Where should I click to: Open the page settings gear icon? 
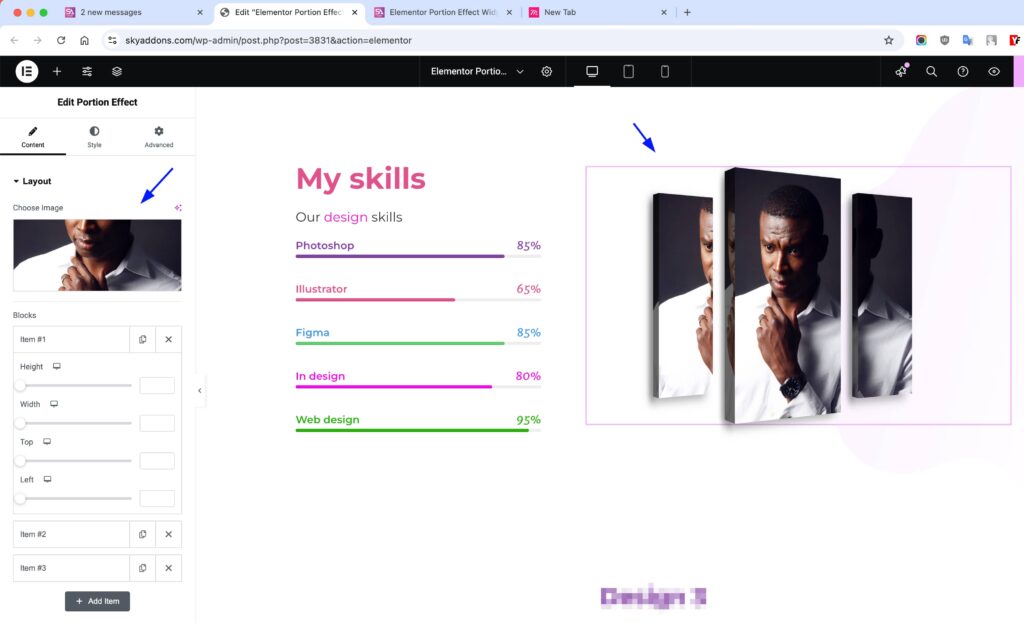tap(547, 71)
